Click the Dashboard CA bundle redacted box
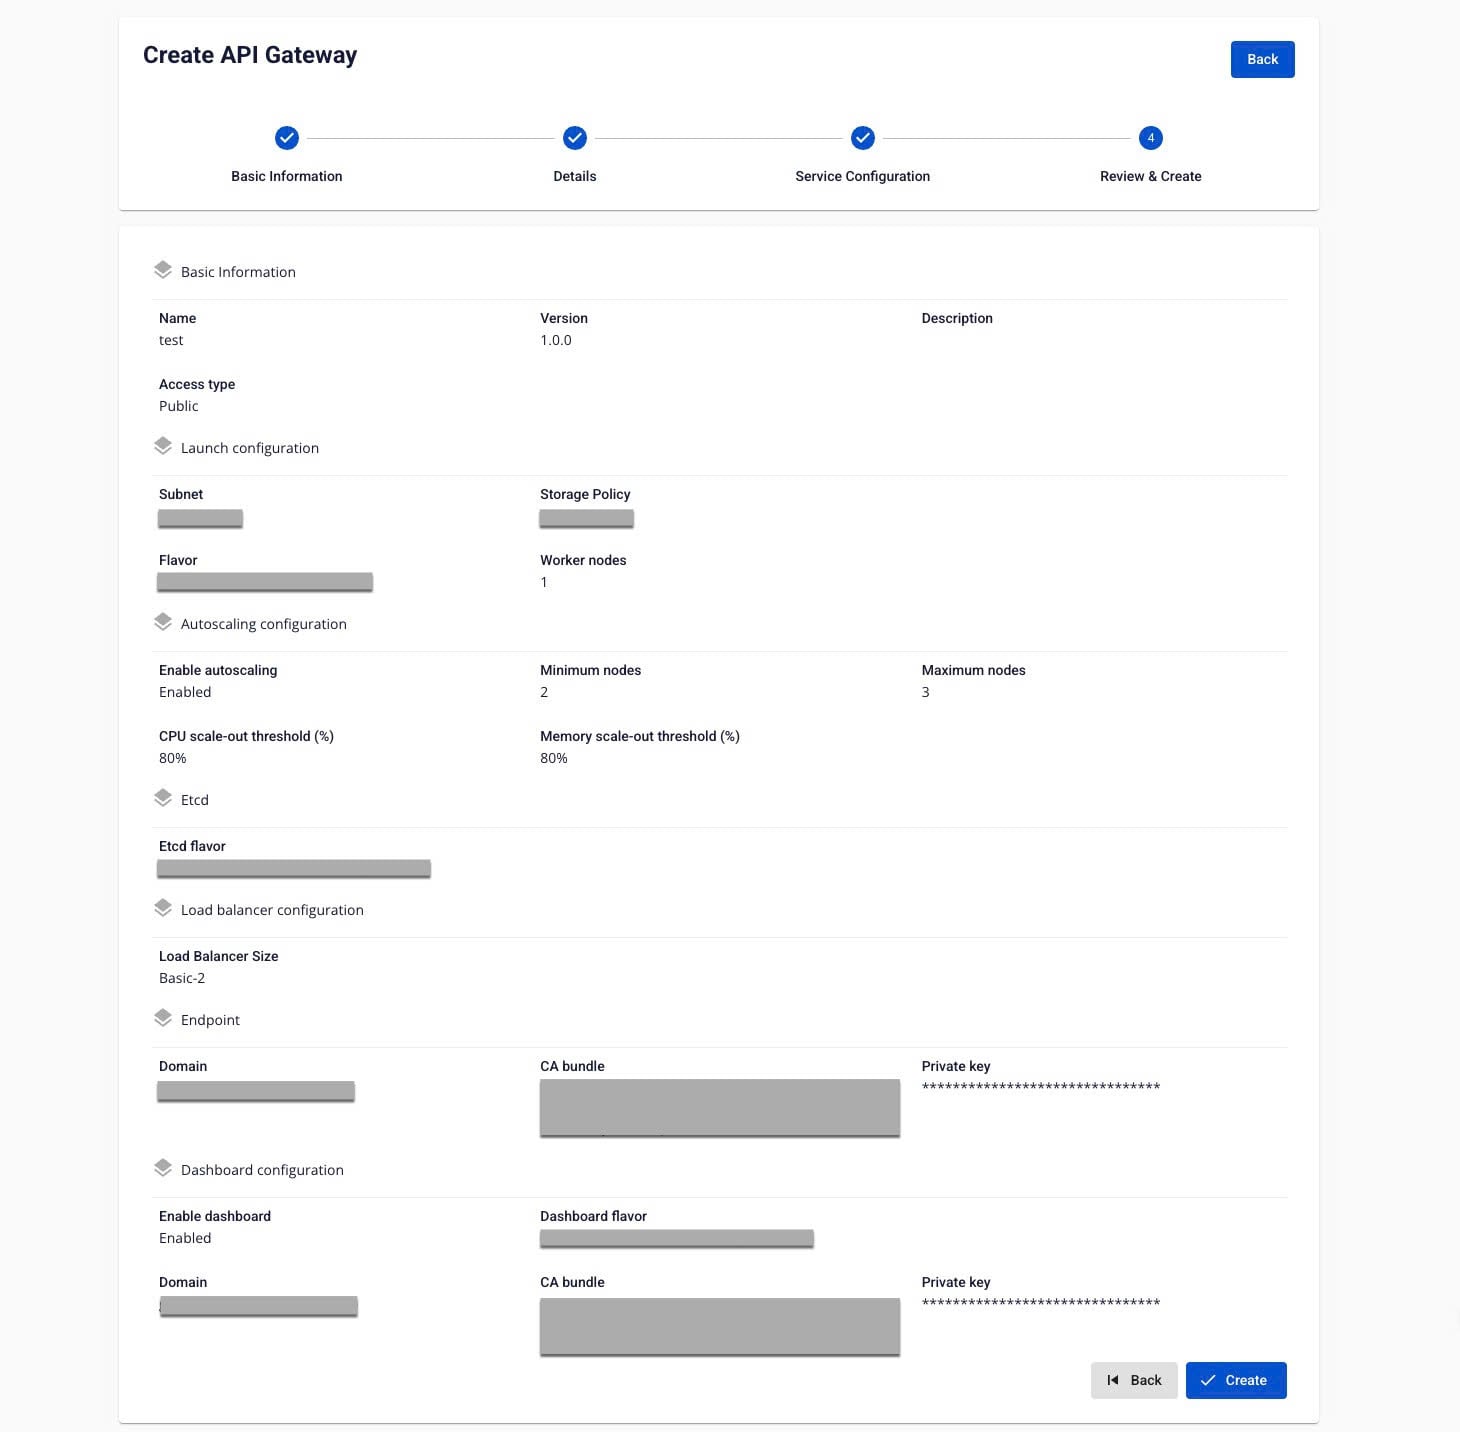The width and height of the screenshot is (1460, 1432). pyautogui.click(x=720, y=1326)
